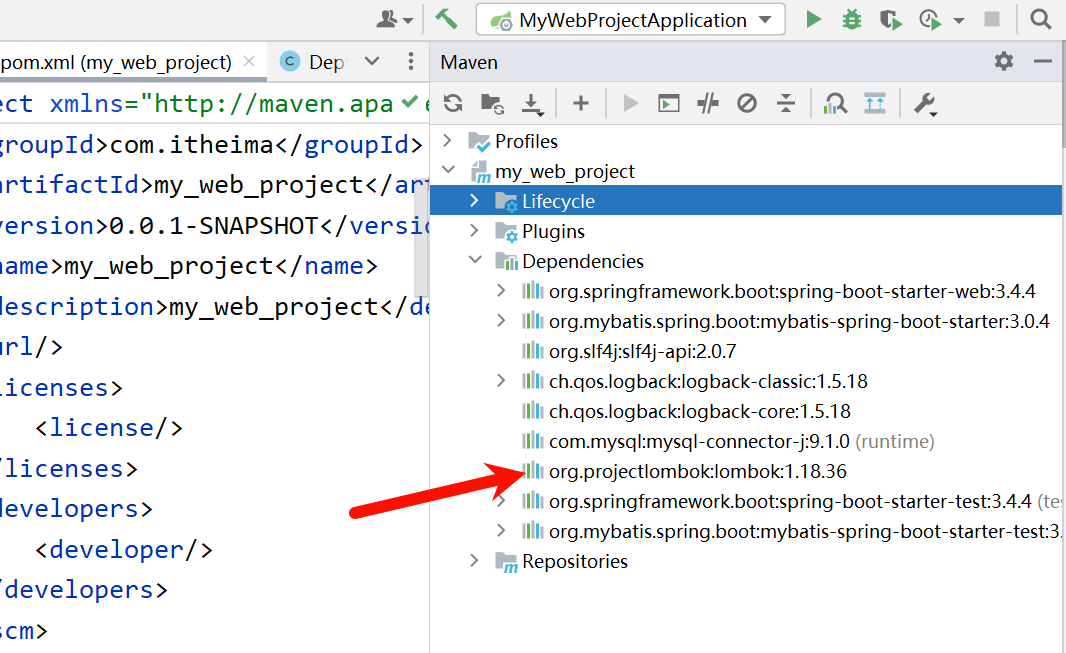Select Repositories tree item

tap(574, 561)
